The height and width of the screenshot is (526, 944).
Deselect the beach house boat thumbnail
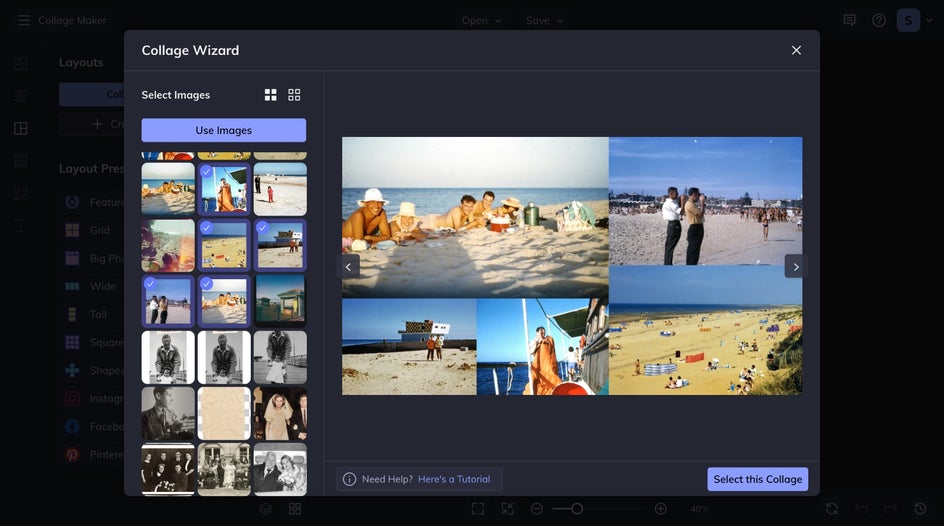tap(280, 245)
